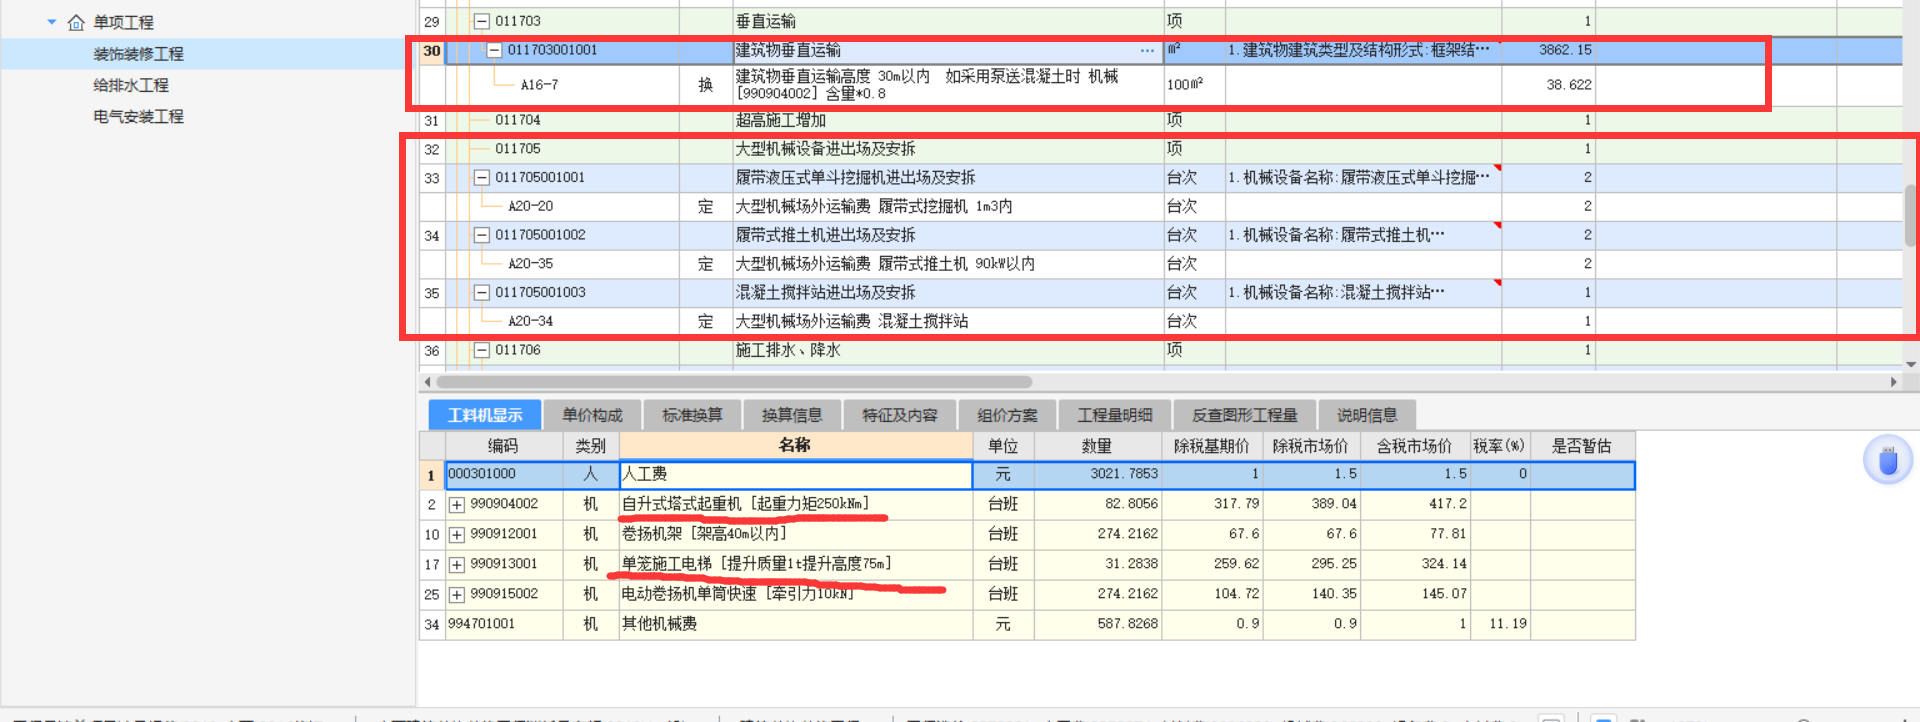Click 电动卷扬机单筒快速 material name
The height and width of the screenshot is (722, 1920).
(x=738, y=594)
